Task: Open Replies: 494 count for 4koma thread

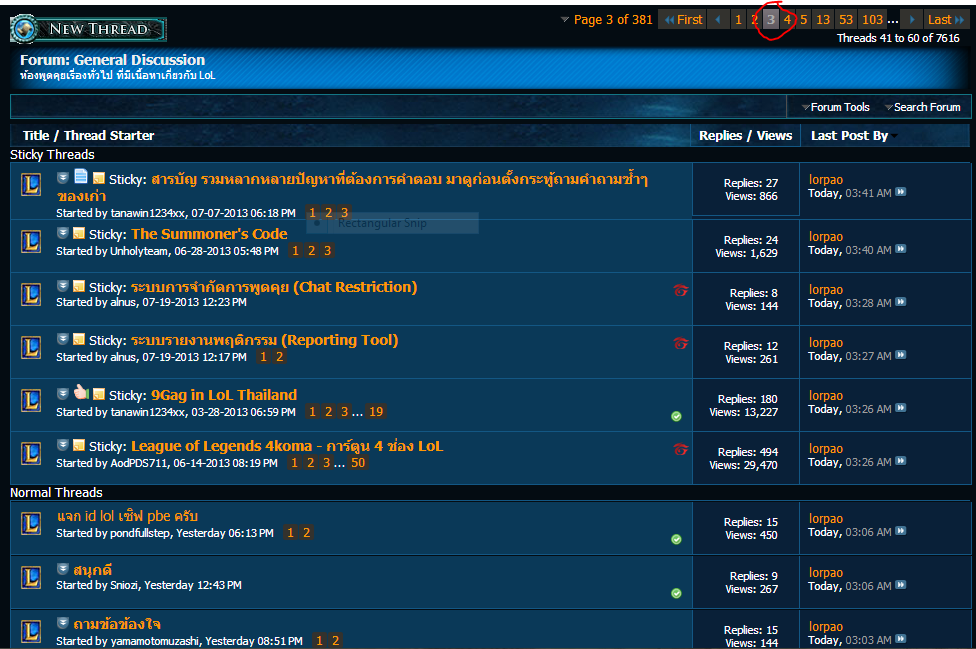Action: coord(748,452)
